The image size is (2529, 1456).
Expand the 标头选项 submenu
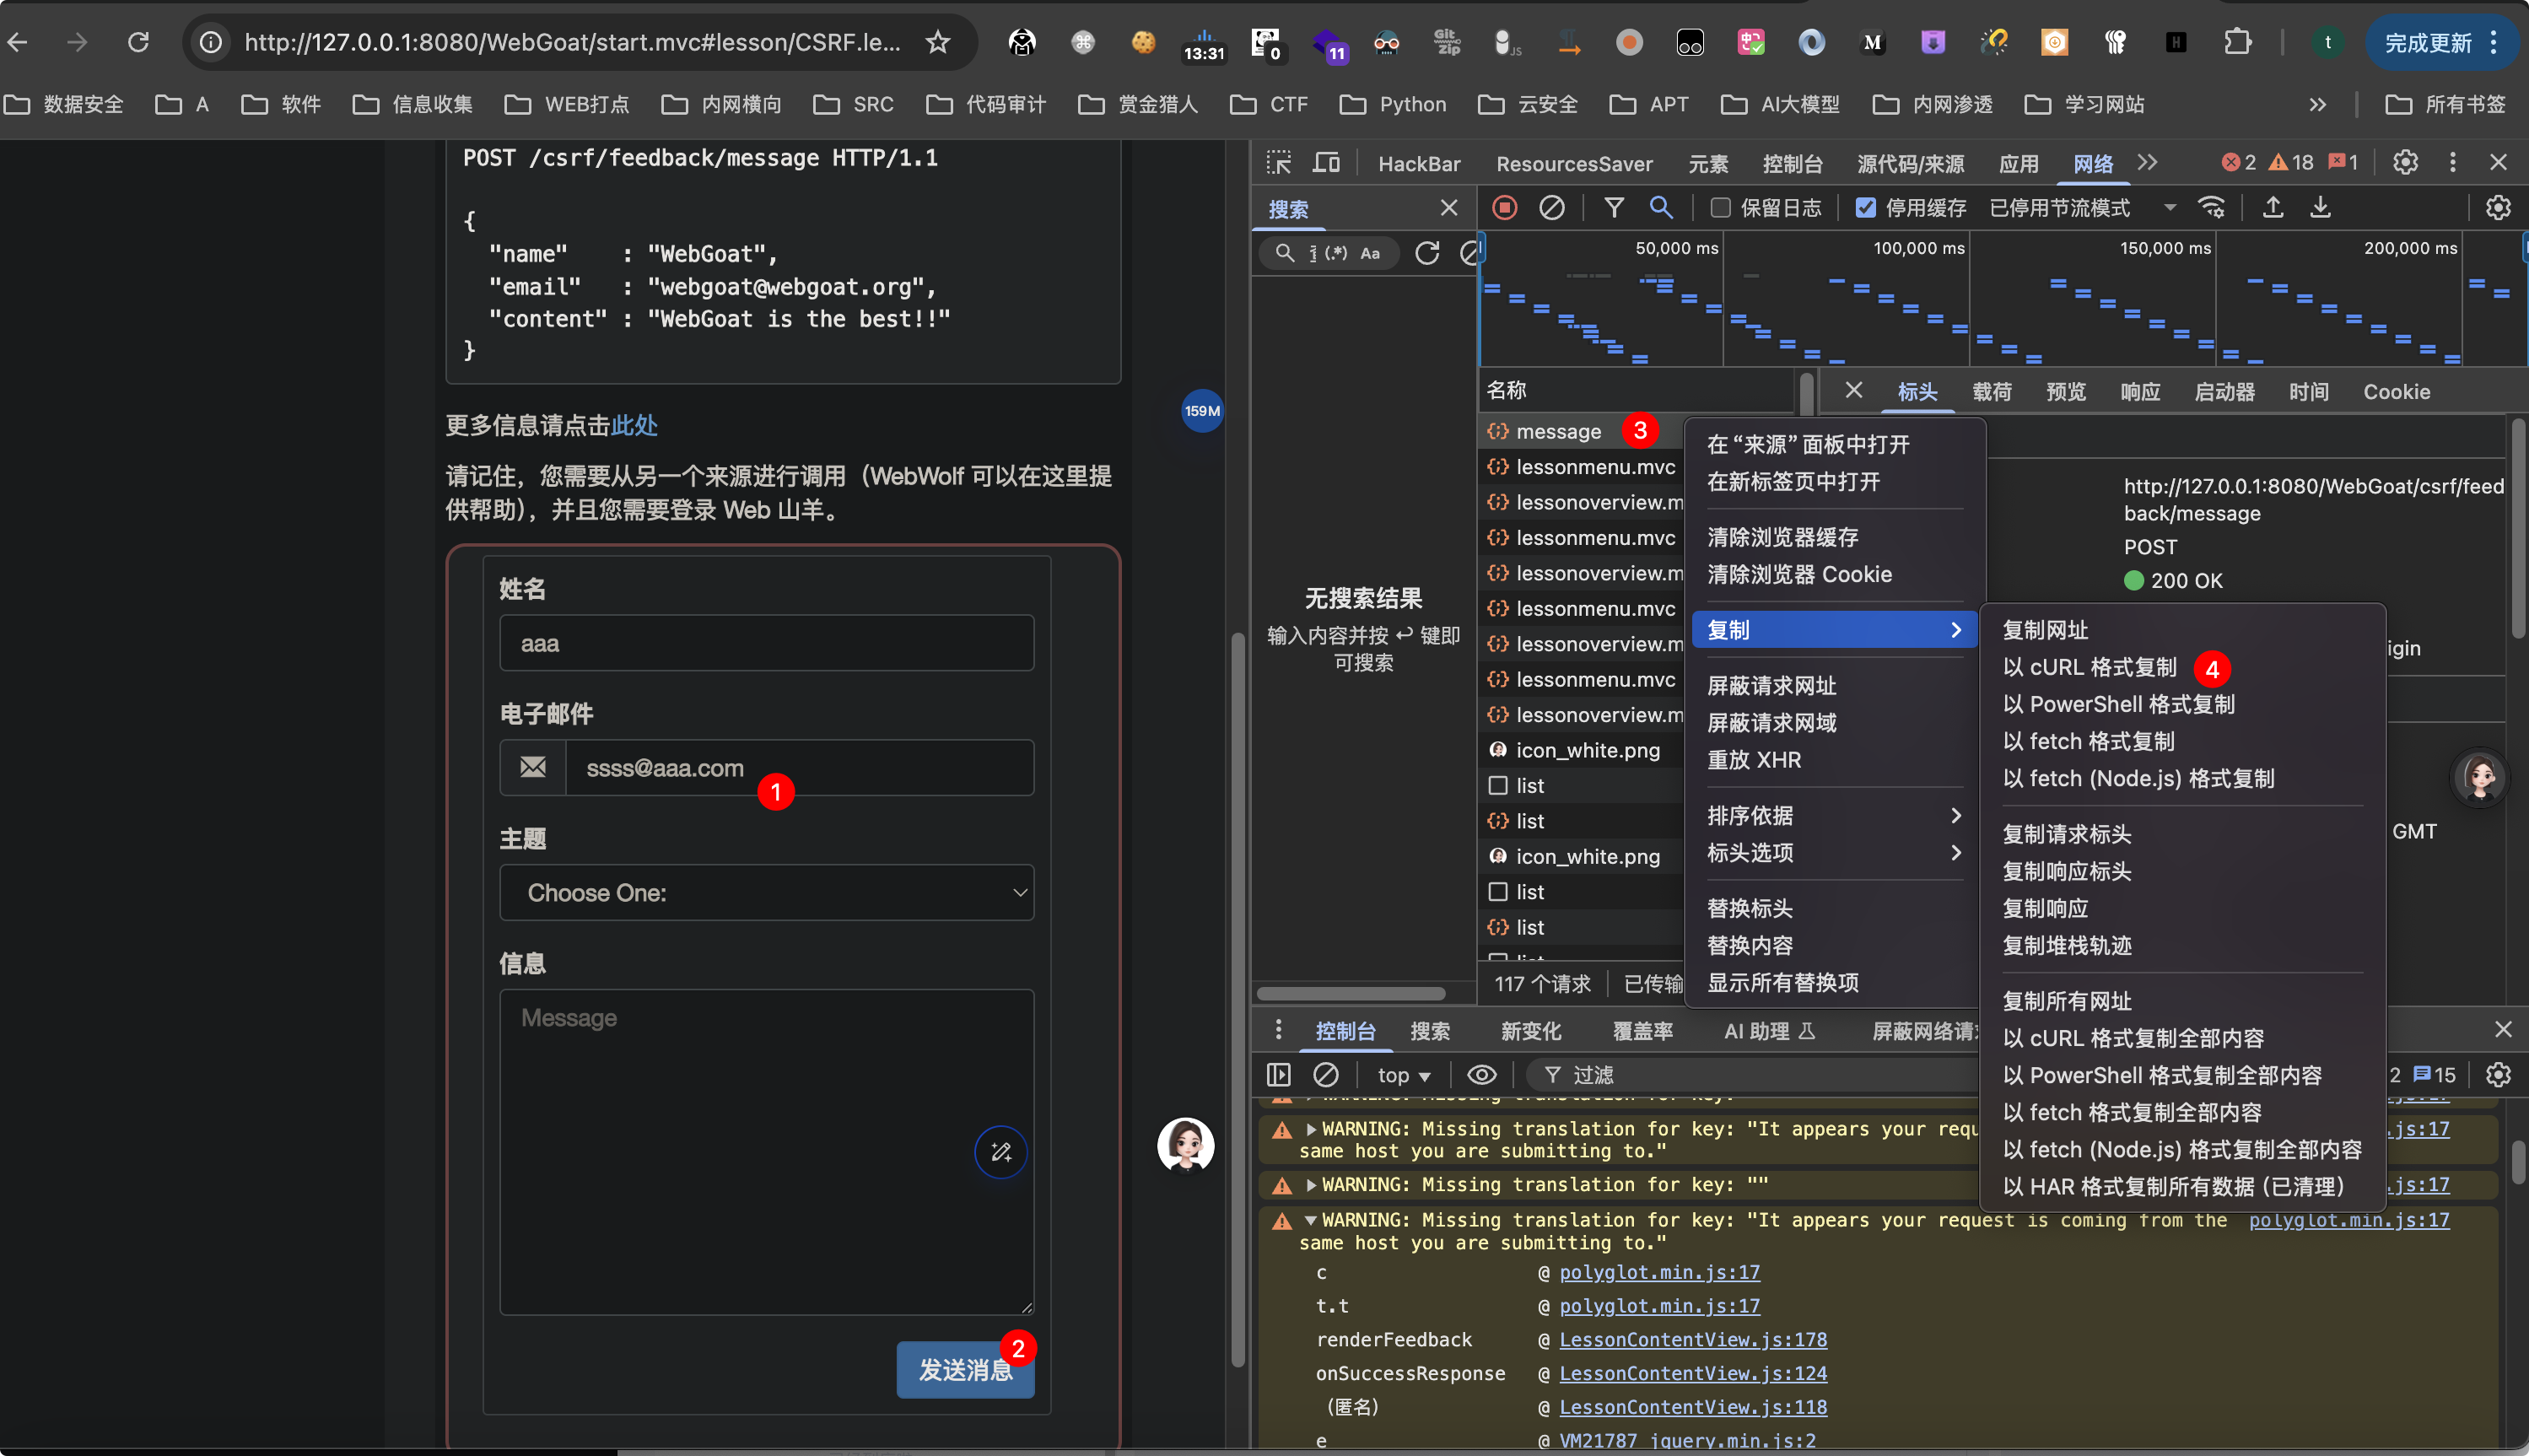(1833, 852)
